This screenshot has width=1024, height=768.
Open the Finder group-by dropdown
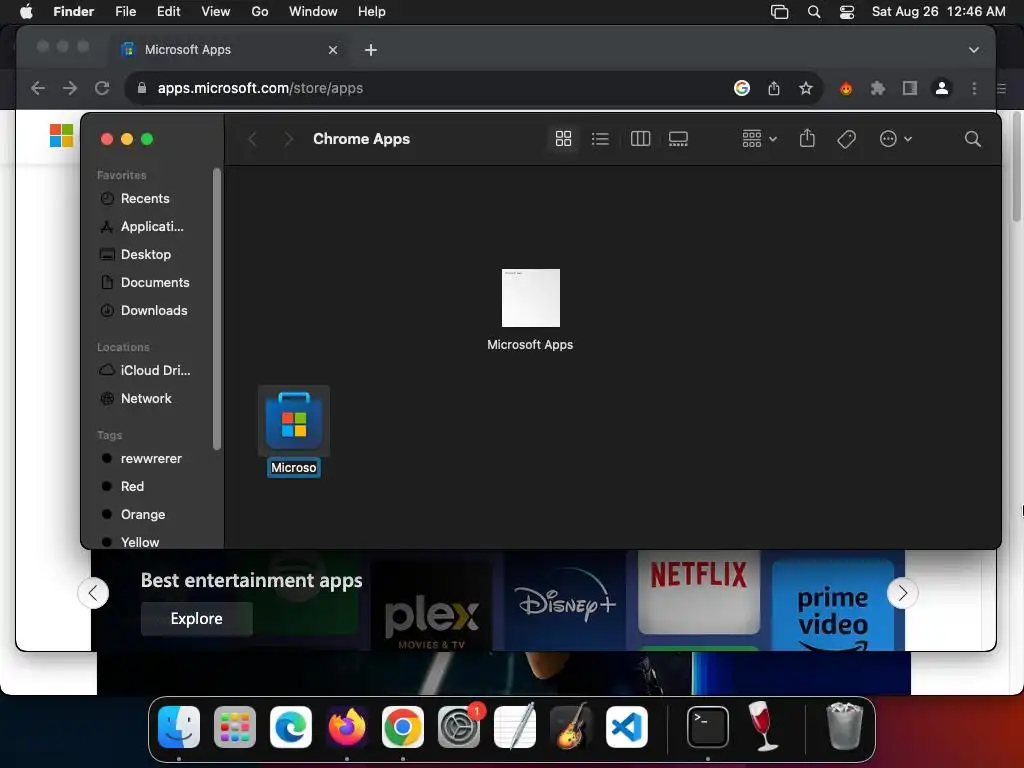[x=760, y=138]
